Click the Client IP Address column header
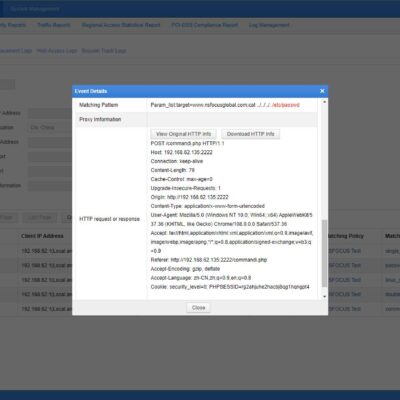400x400 pixels. (42, 236)
